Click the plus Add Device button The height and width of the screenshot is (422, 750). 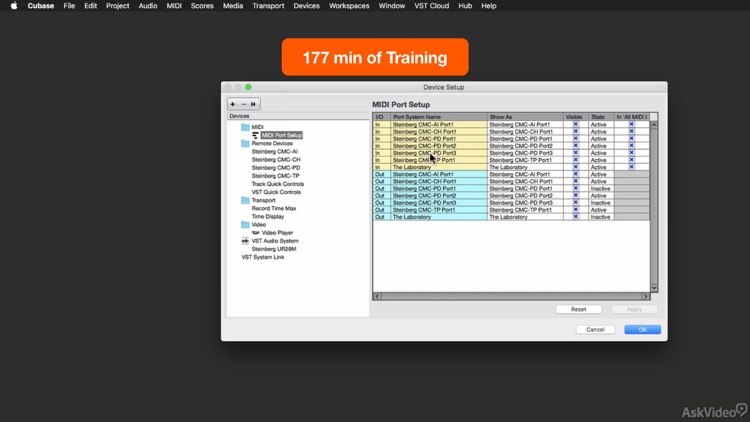232,104
